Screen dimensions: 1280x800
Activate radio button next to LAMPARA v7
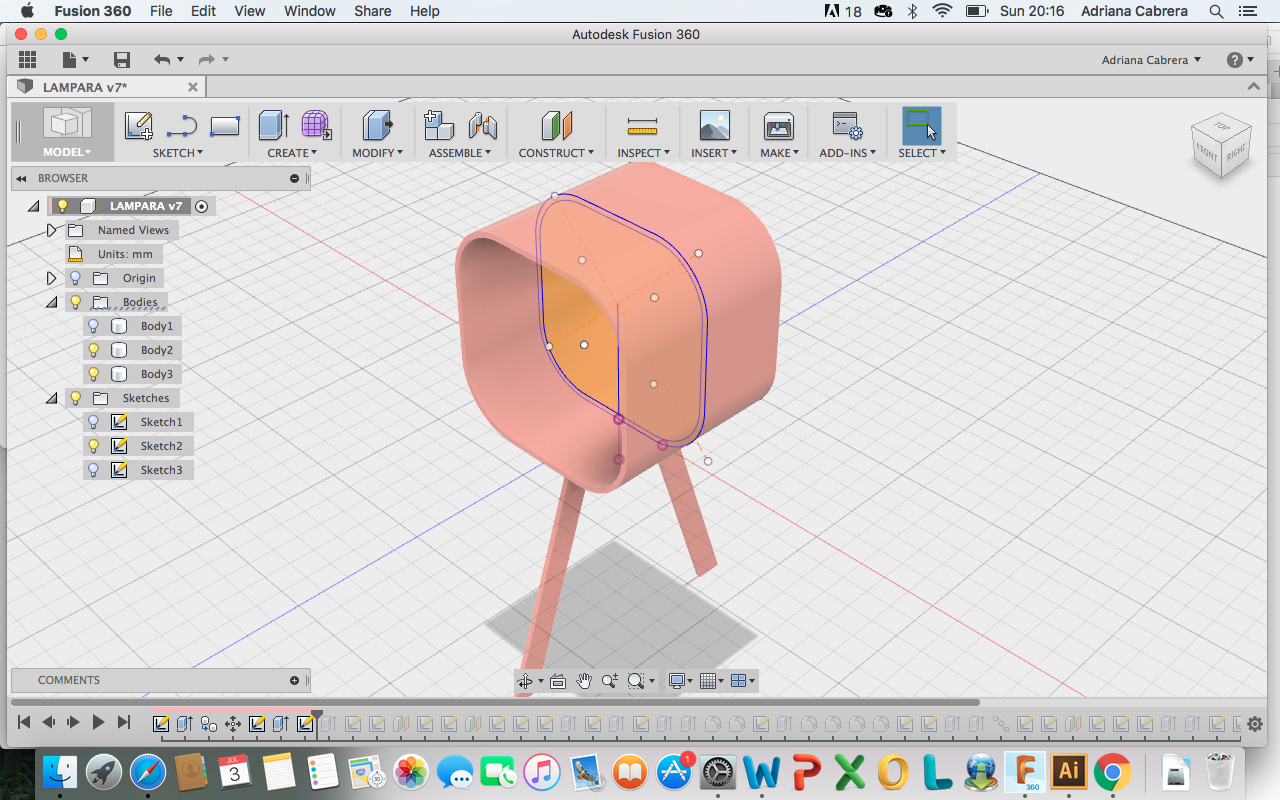[202, 206]
